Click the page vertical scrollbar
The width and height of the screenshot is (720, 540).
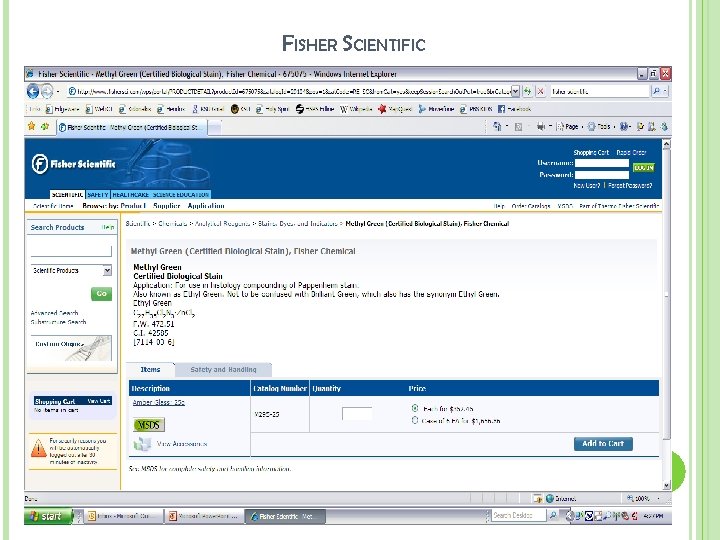tap(667, 294)
